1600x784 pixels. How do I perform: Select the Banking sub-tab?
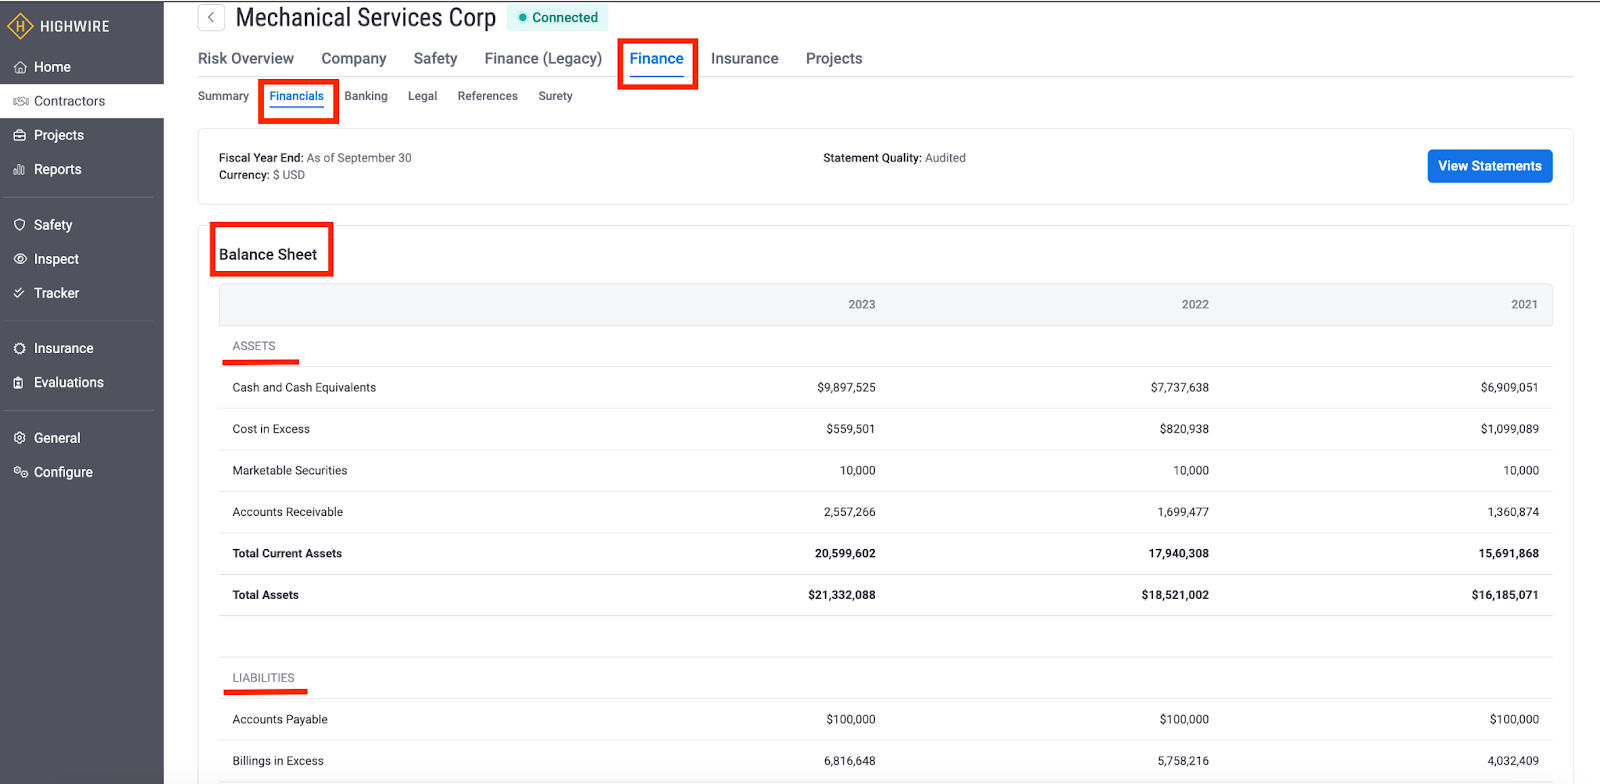pyautogui.click(x=366, y=96)
